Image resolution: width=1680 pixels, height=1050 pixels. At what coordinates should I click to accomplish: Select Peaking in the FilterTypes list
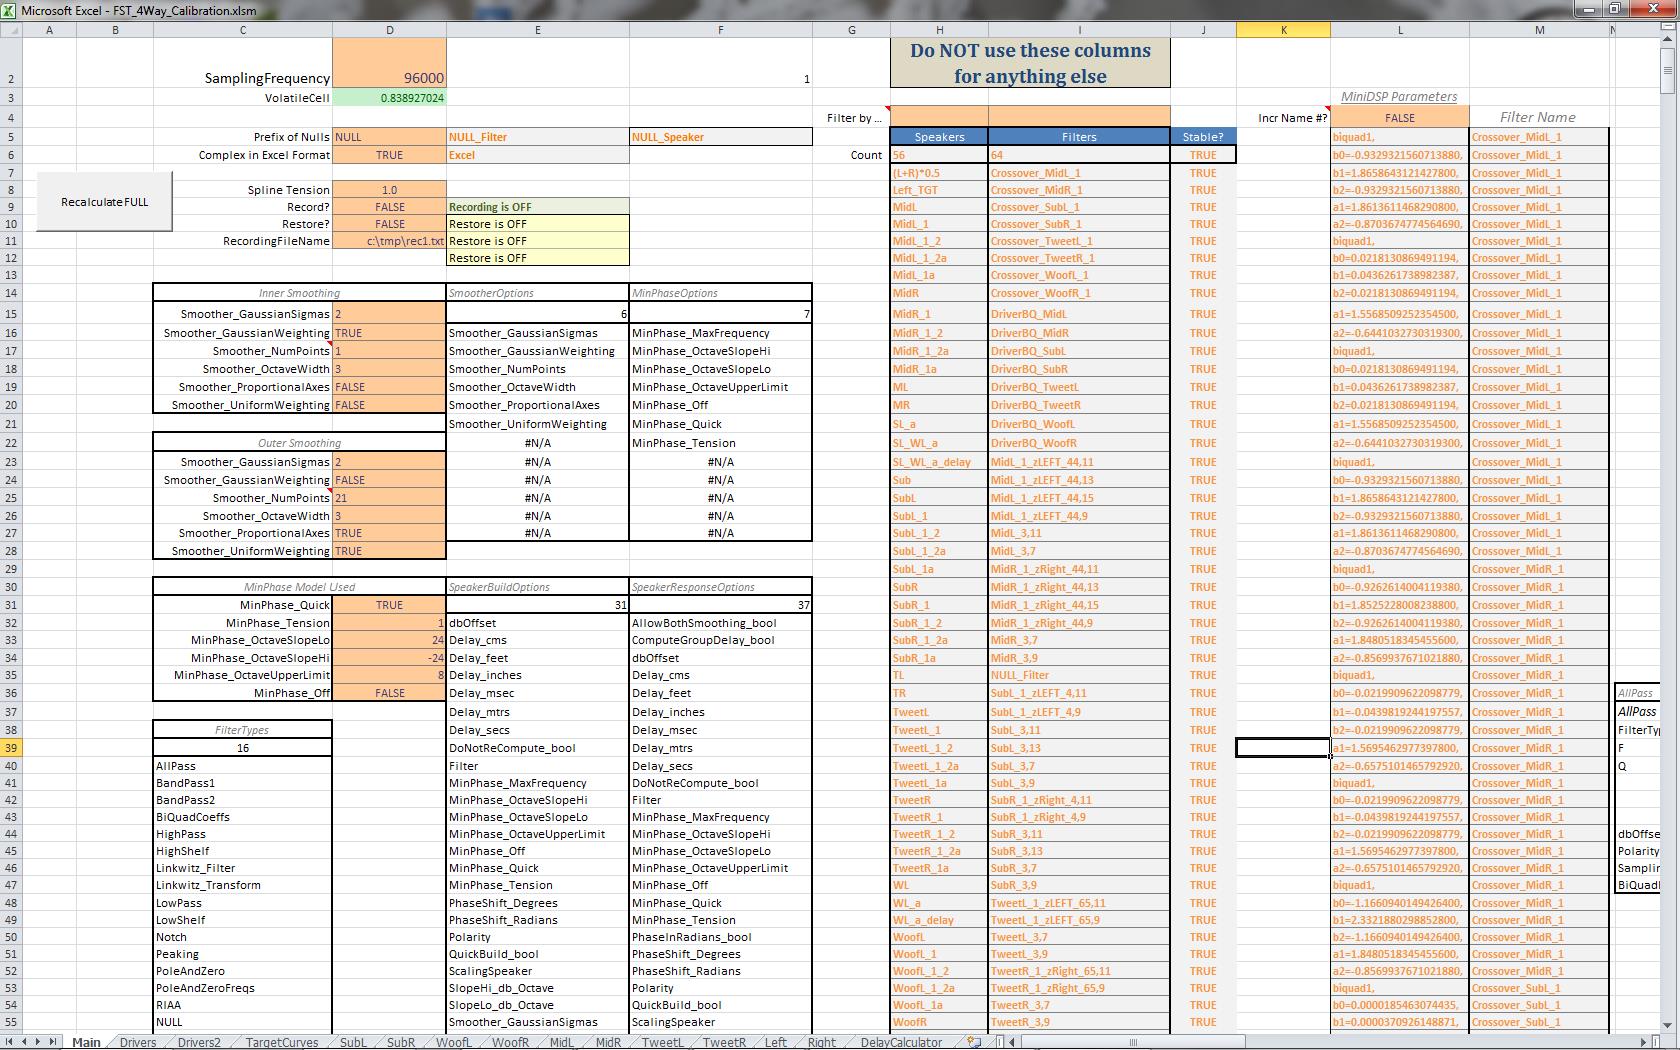(x=242, y=954)
